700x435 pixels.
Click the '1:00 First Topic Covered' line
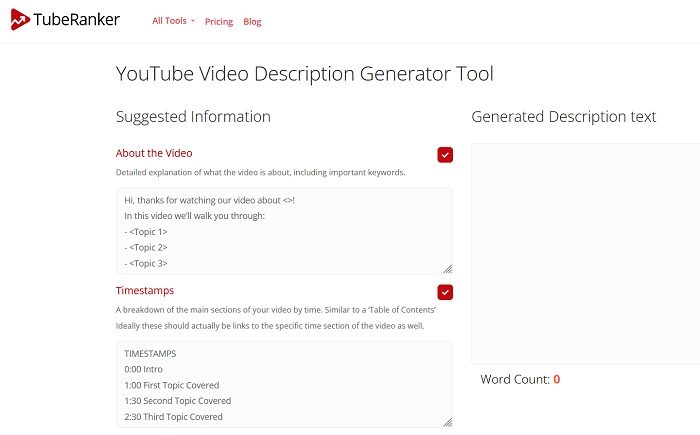coord(172,385)
